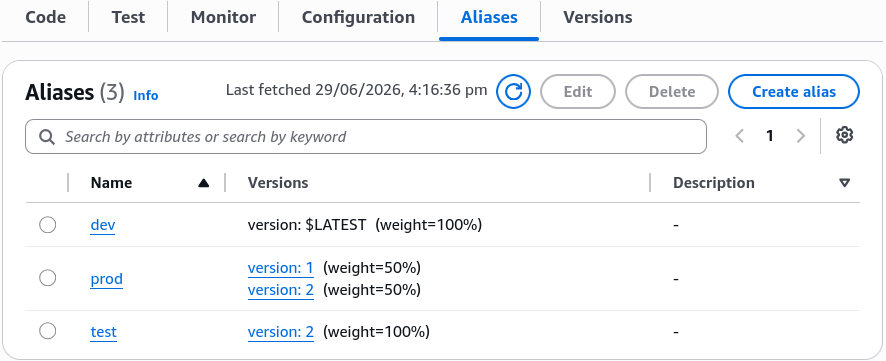886x361 pixels.
Task: Open version: 2 link for test alias
Action: click(x=280, y=332)
